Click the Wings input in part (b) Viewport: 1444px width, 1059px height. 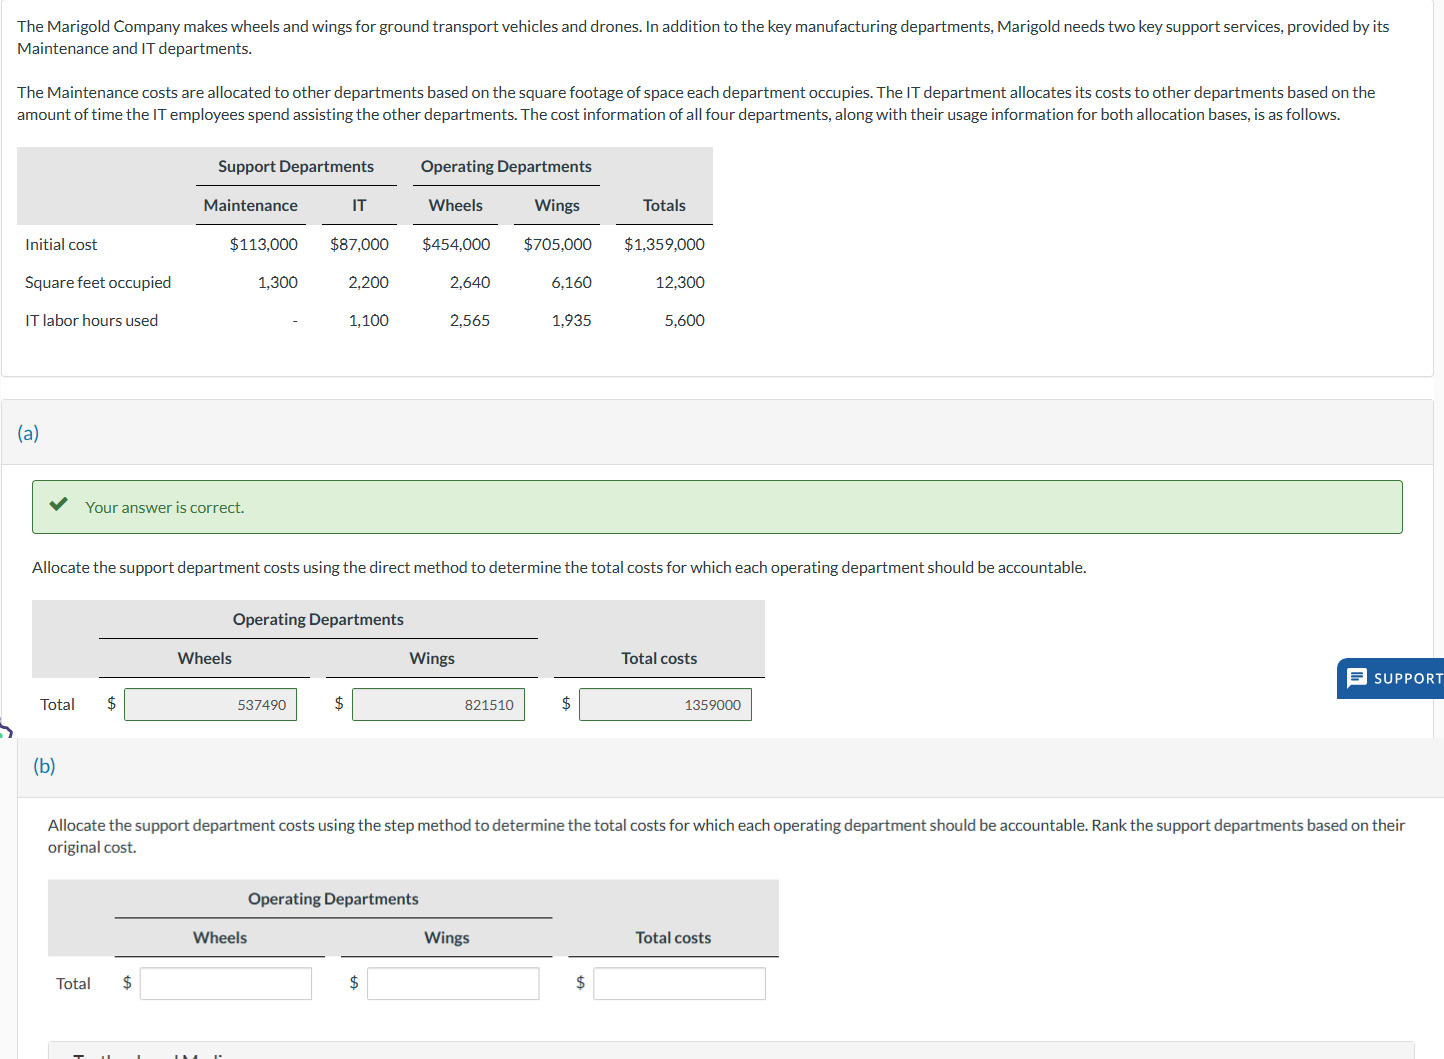[453, 983]
